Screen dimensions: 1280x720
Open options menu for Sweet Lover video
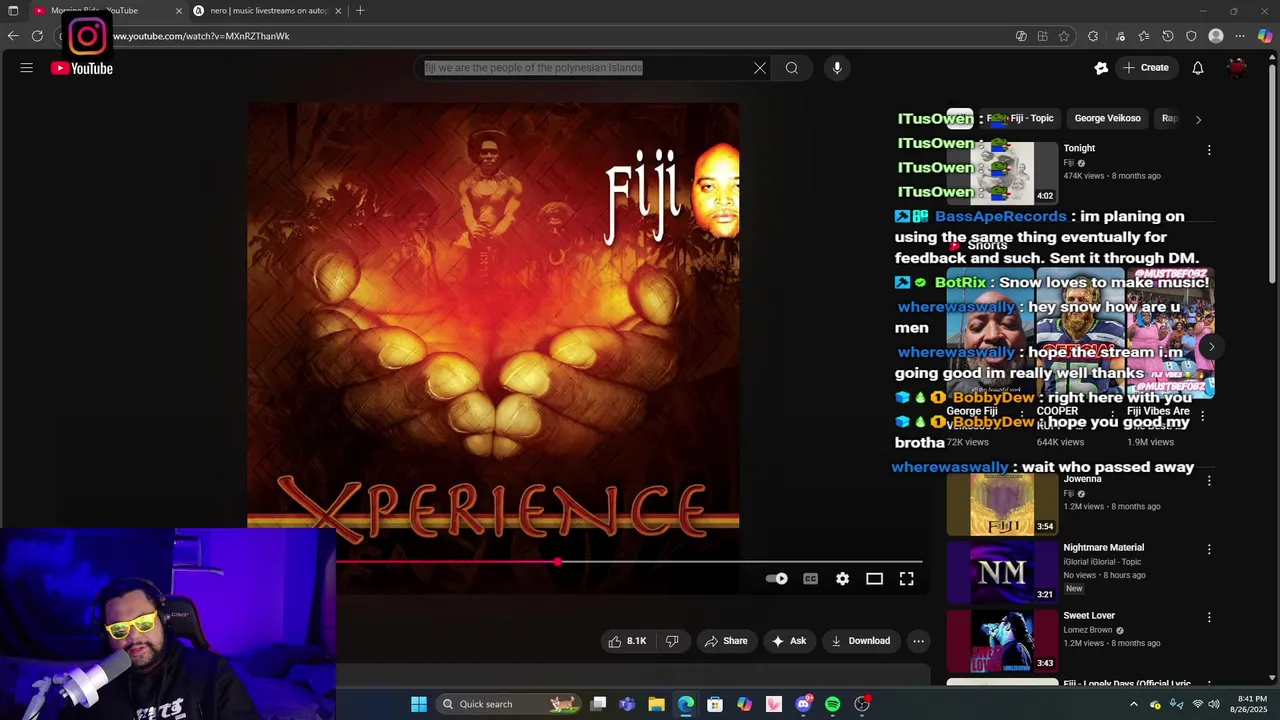pyautogui.click(x=1209, y=617)
